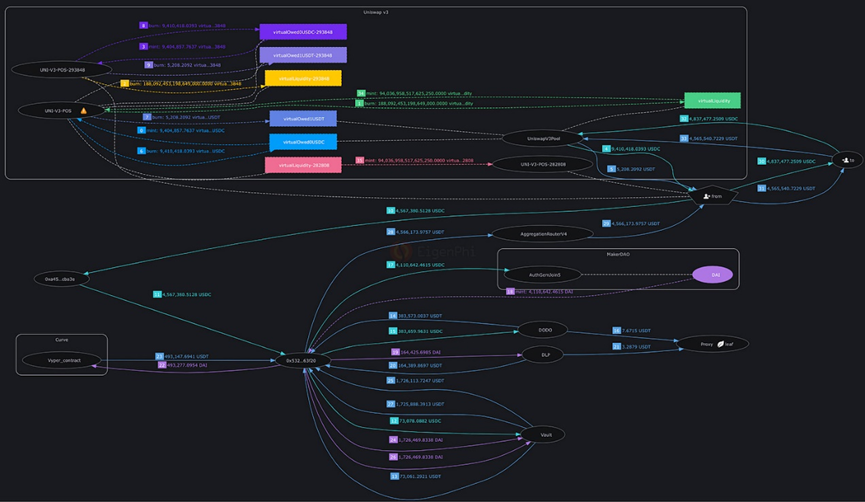Select the AggregationRouterV4 node
This screenshot has width=865, height=502.
(544, 234)
